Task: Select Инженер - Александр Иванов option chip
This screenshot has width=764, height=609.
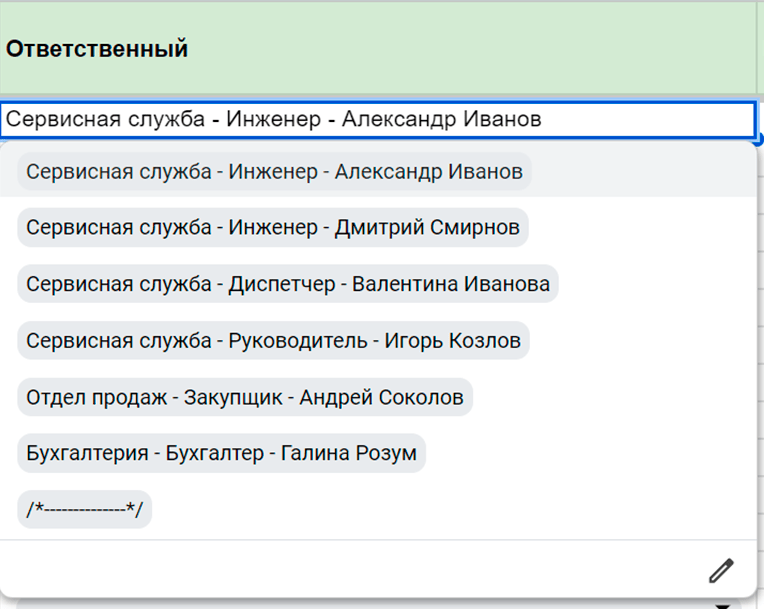Action: pos(274,172)
